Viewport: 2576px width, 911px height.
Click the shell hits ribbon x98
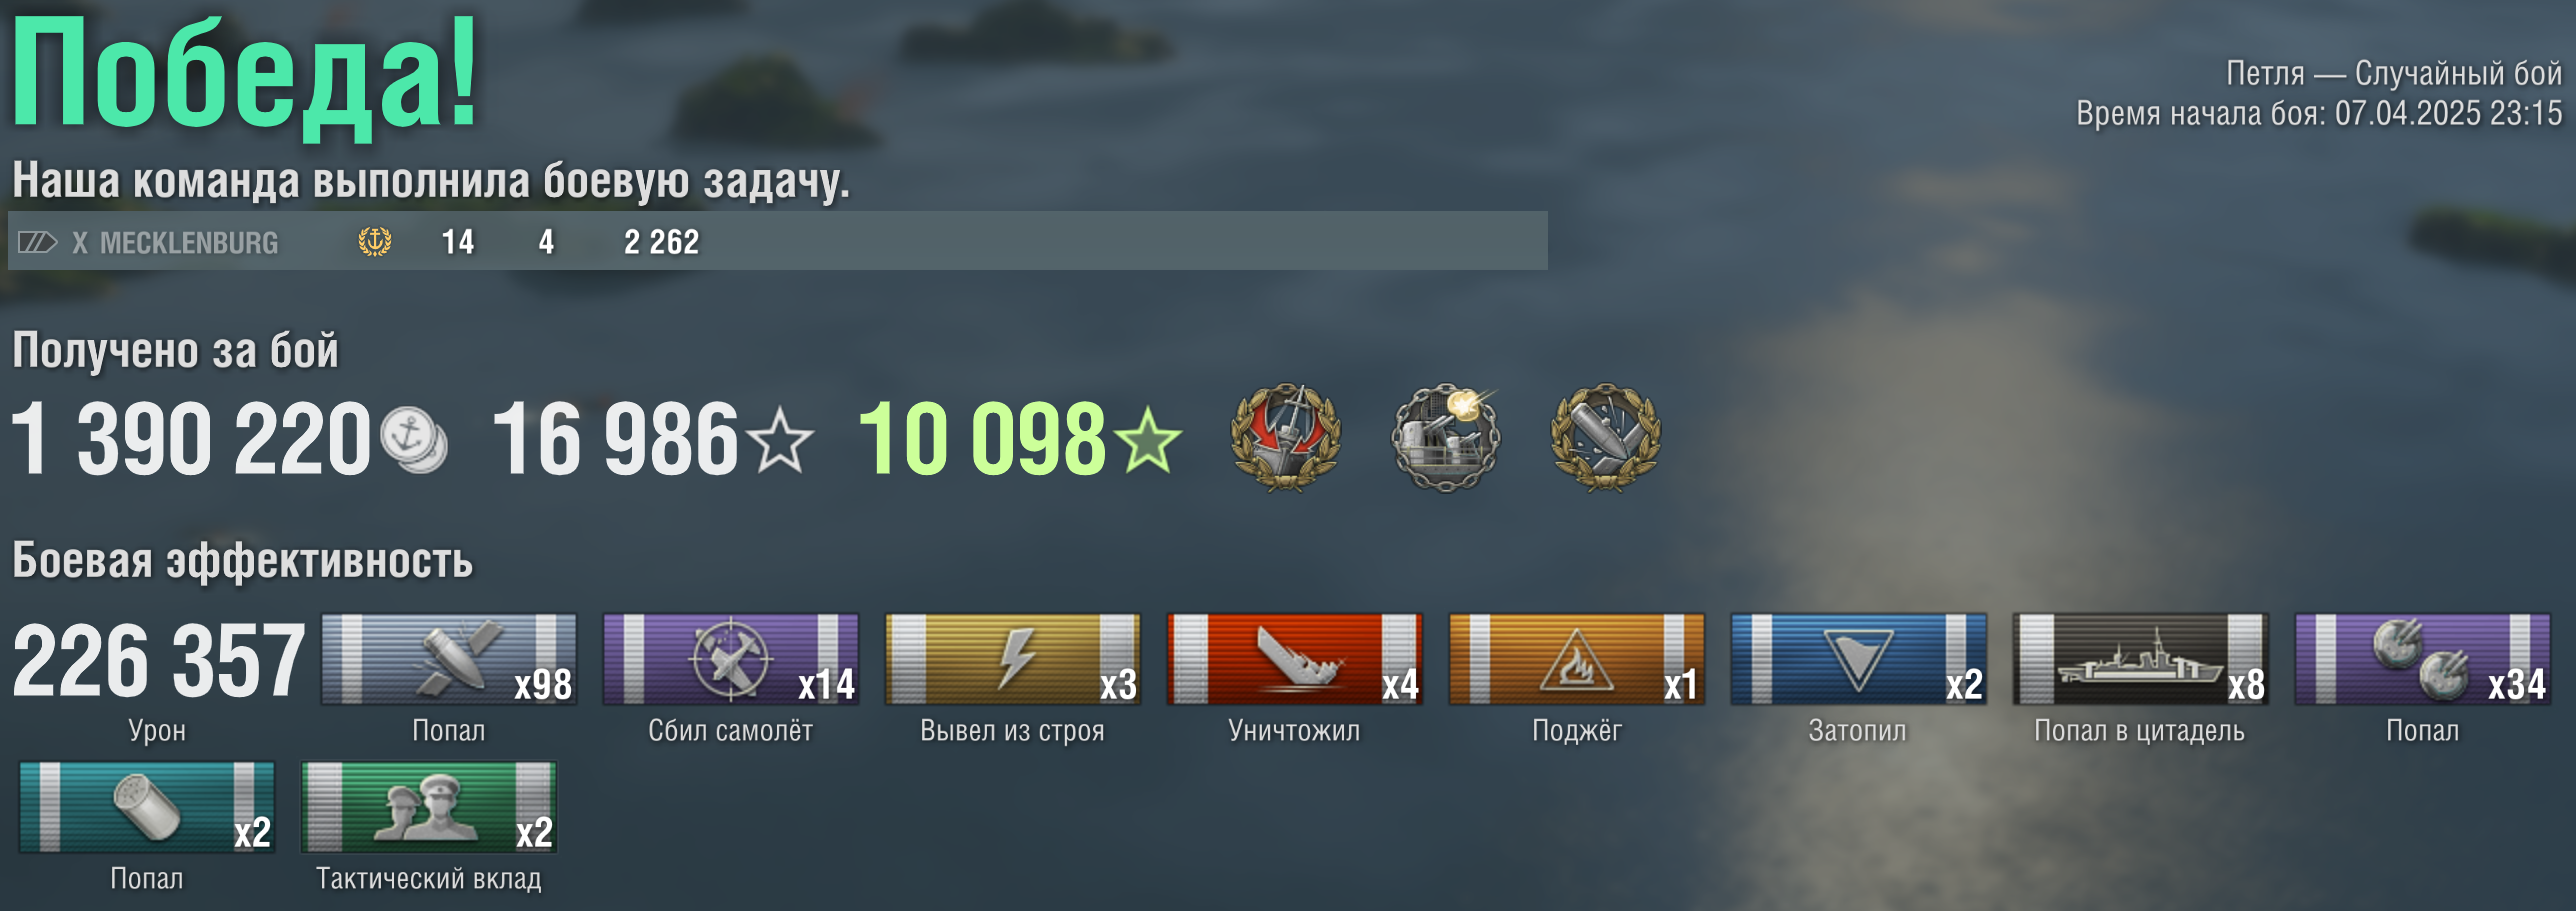[x=448, y=659]
